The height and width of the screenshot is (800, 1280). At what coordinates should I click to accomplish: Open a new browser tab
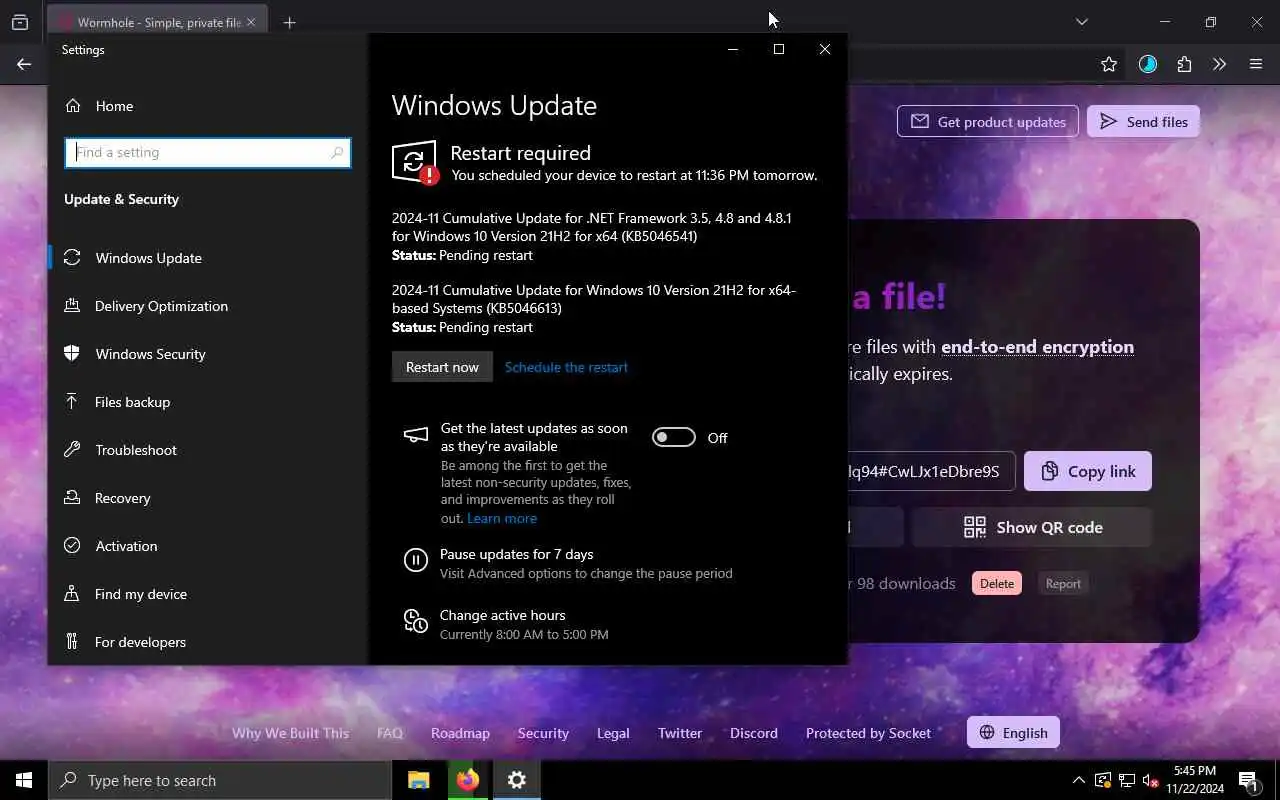coord(289,22)
